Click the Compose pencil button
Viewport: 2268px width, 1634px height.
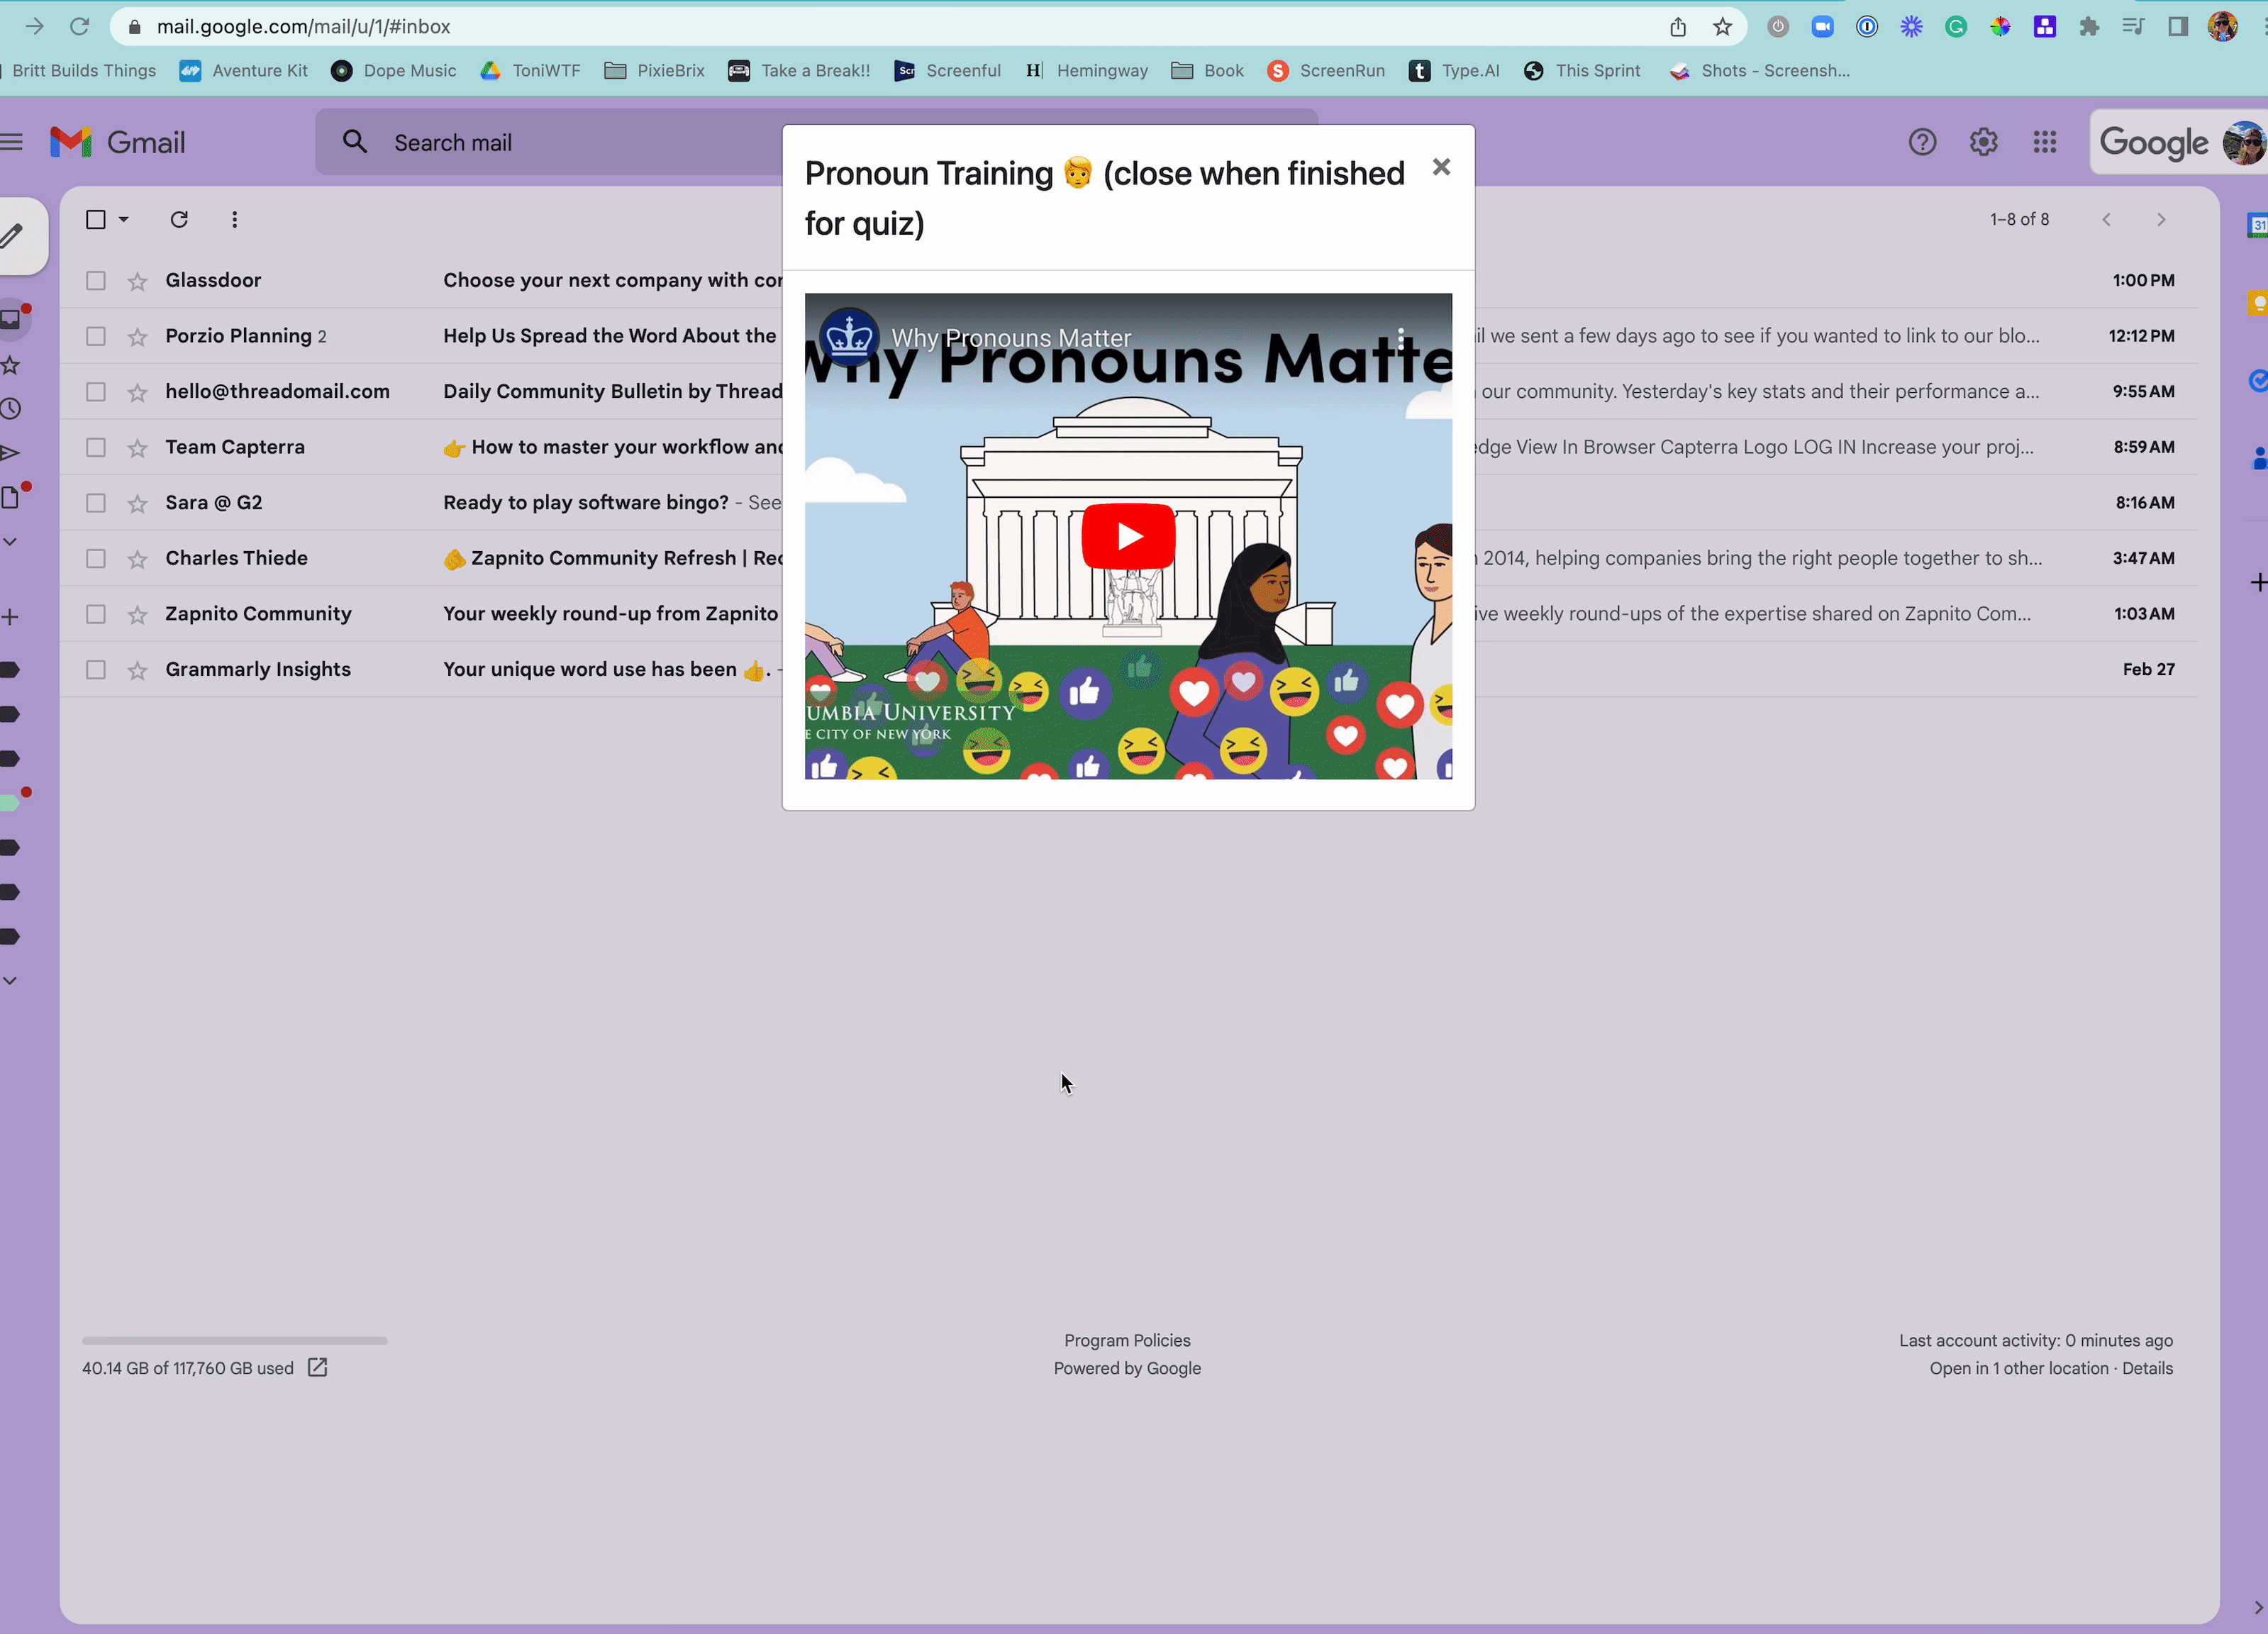point(12,236)
